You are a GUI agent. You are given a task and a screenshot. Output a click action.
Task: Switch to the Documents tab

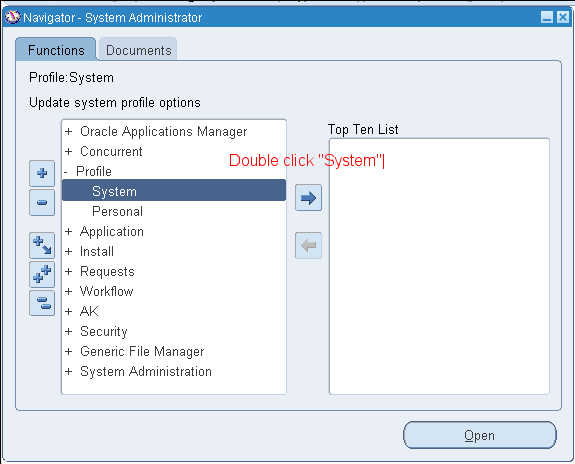pyautogui.click(x=138, y=50)
